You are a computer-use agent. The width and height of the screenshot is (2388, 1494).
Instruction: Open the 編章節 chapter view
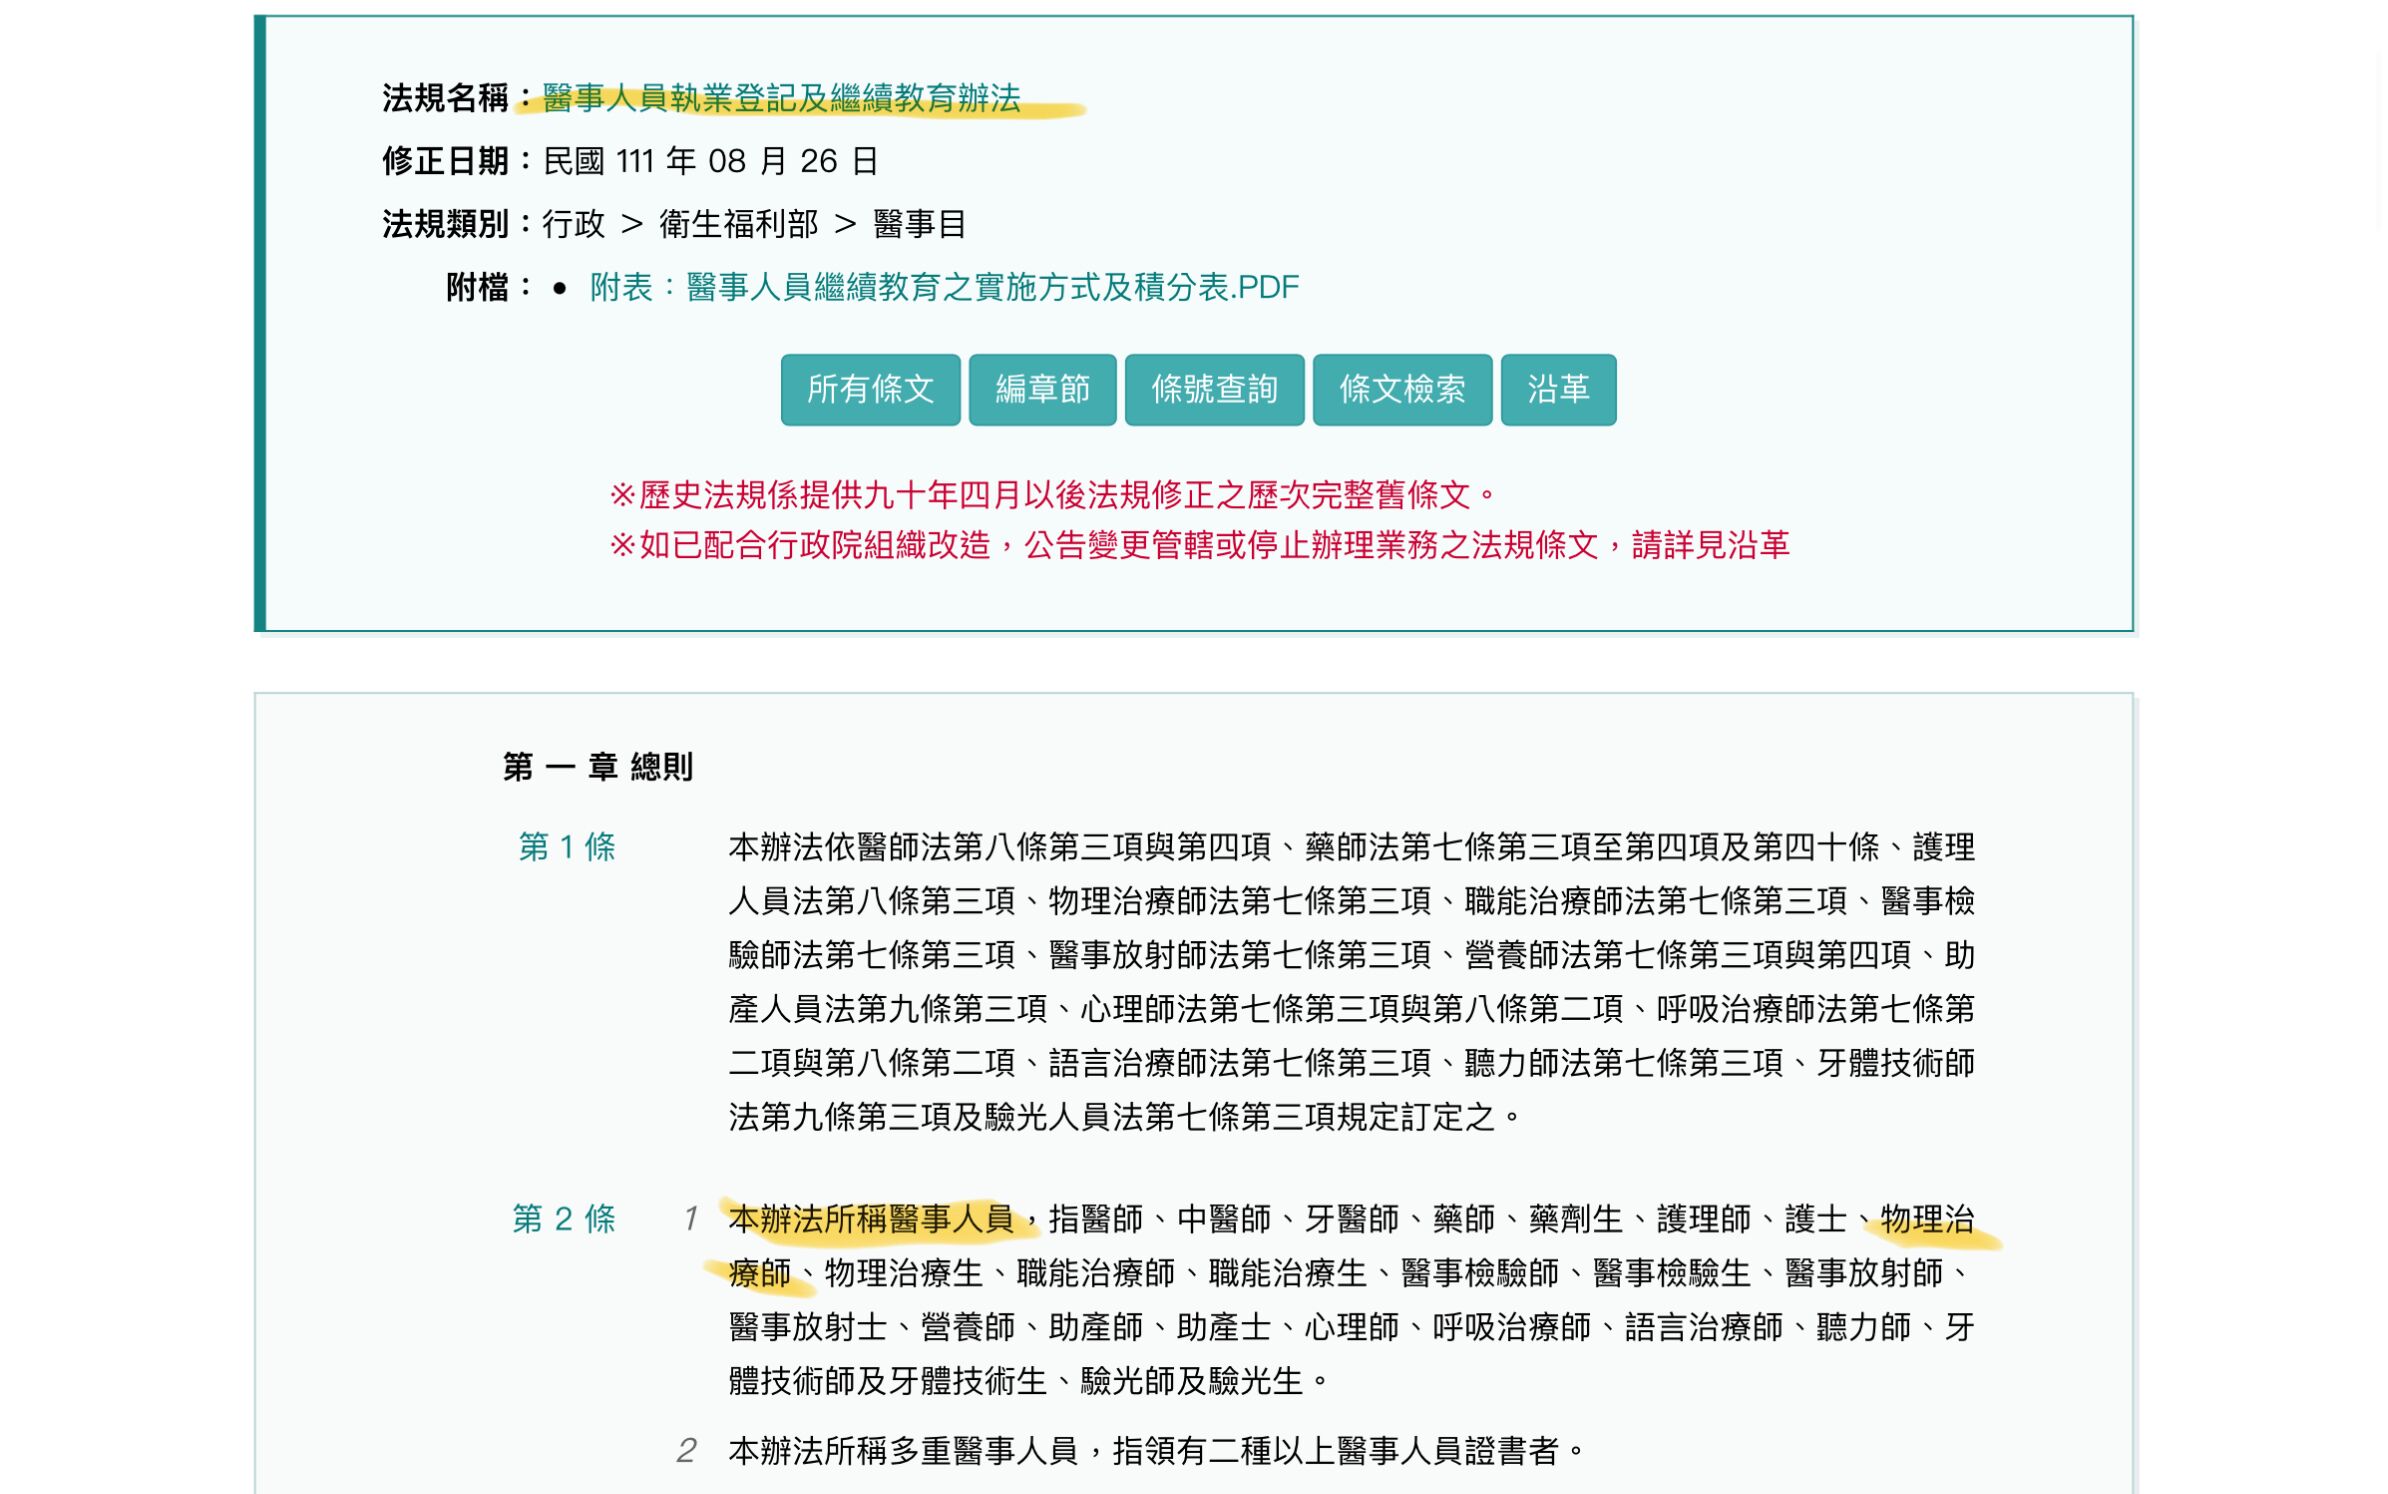point(1041,389)
